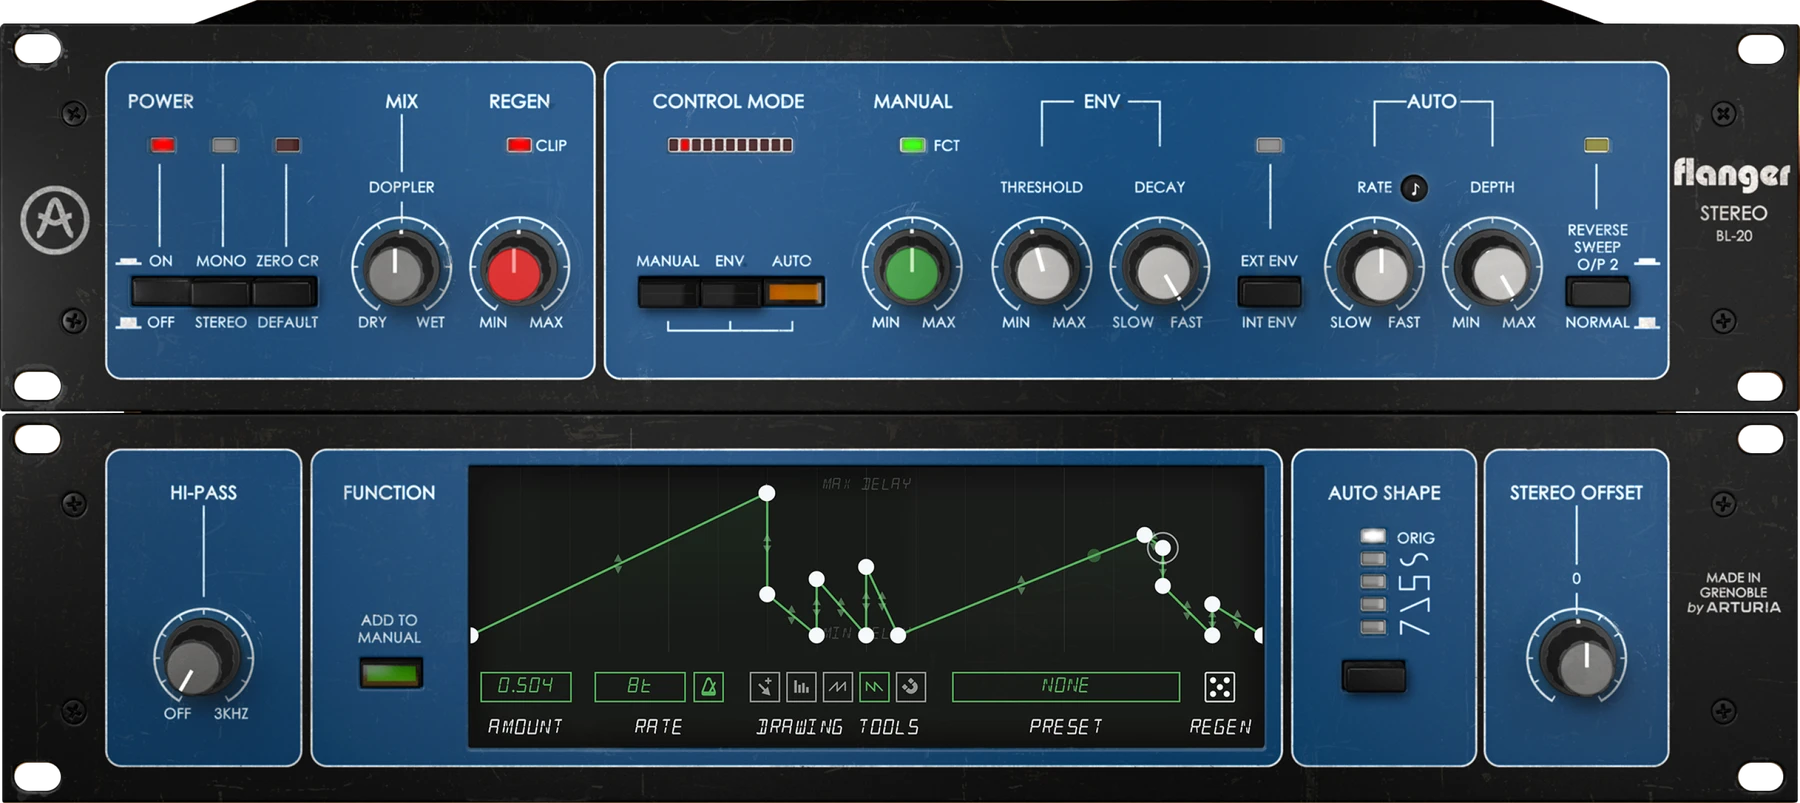Click the DRAWING TOOLS label

click(x=837, y=727)
